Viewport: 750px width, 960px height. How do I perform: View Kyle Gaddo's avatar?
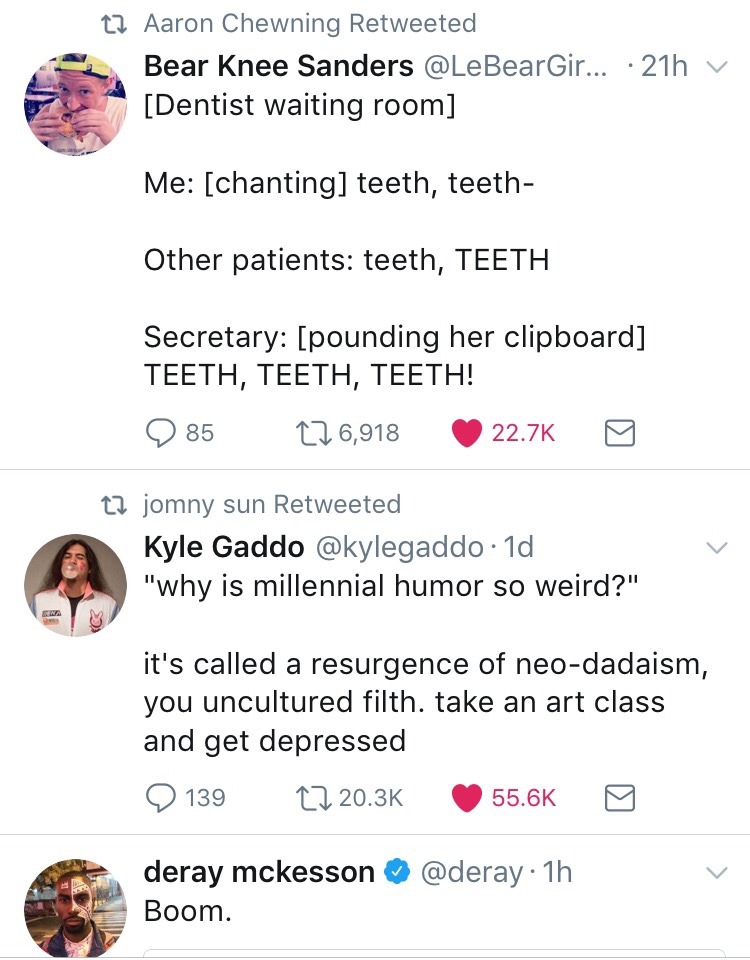76,585
